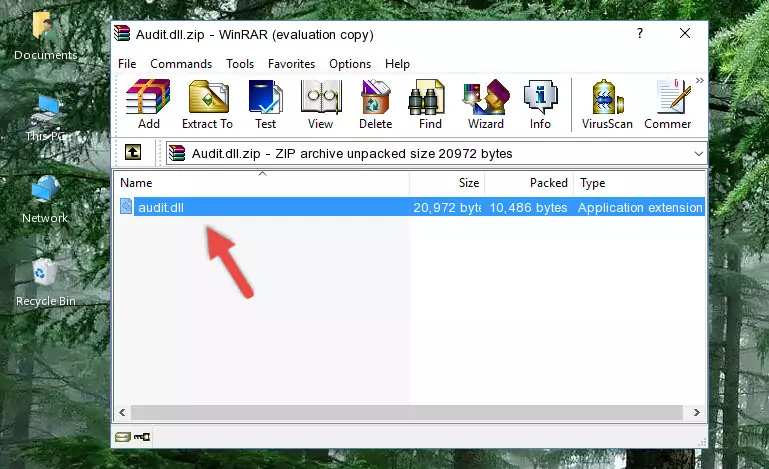The height and width of the screenshot is (469, 769).
Task: Click the horizontal scrollbar right arrow
Action: pos(696,413)
